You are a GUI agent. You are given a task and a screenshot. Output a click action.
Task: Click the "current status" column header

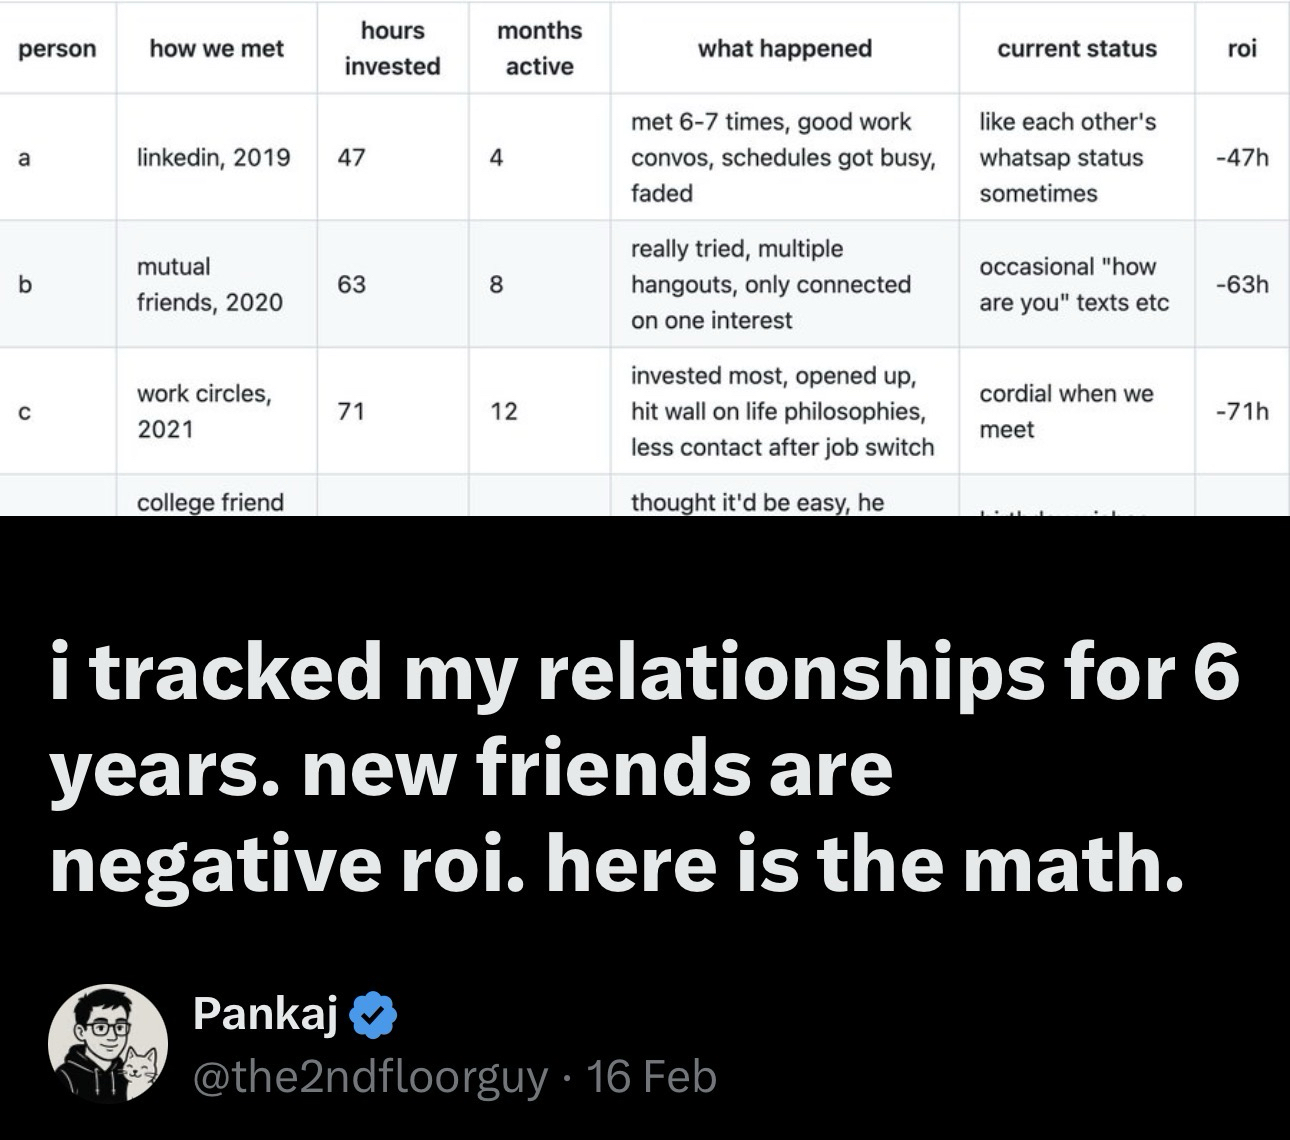click(x=1076, y=48)
